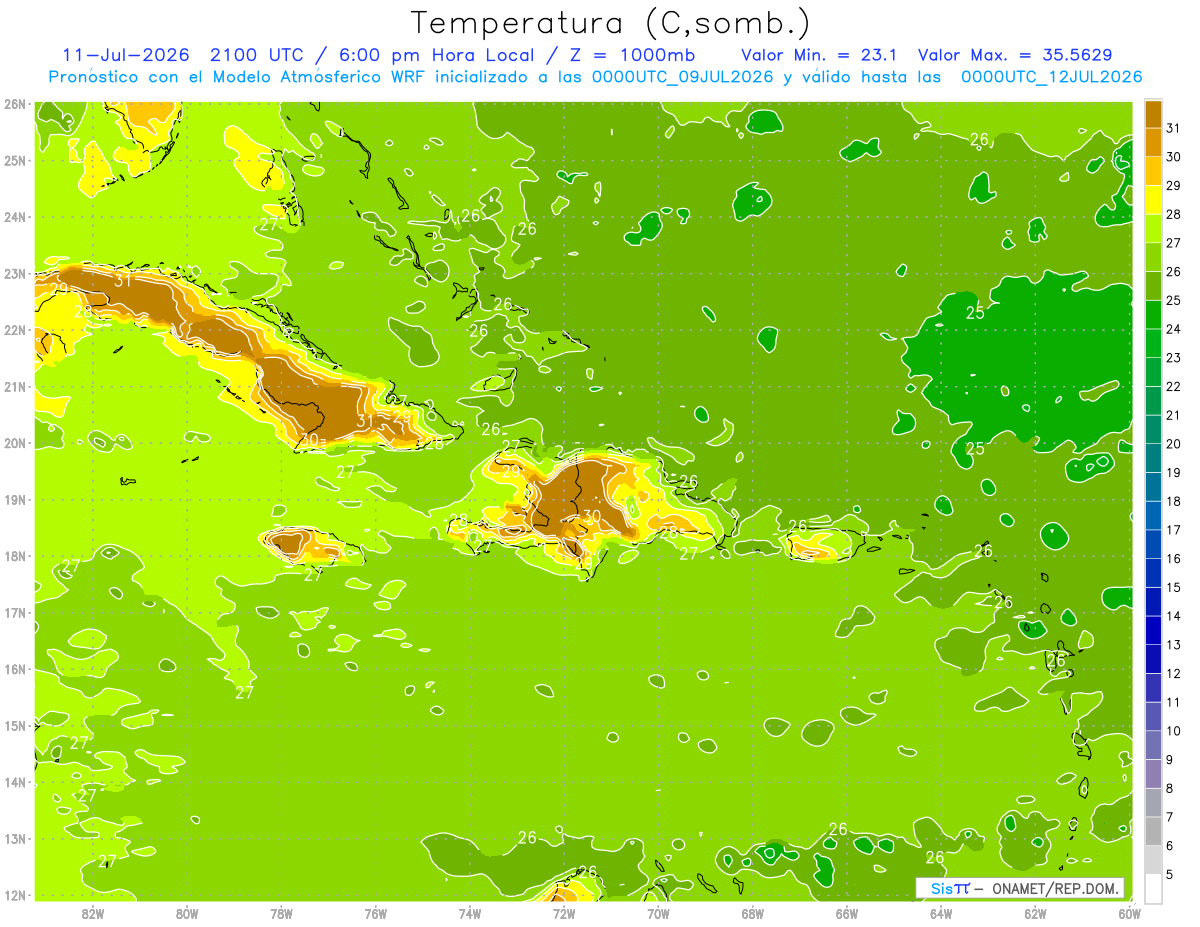Click the 26N latitude axis label
The image size is (1200, 927).
coord(15,103)
